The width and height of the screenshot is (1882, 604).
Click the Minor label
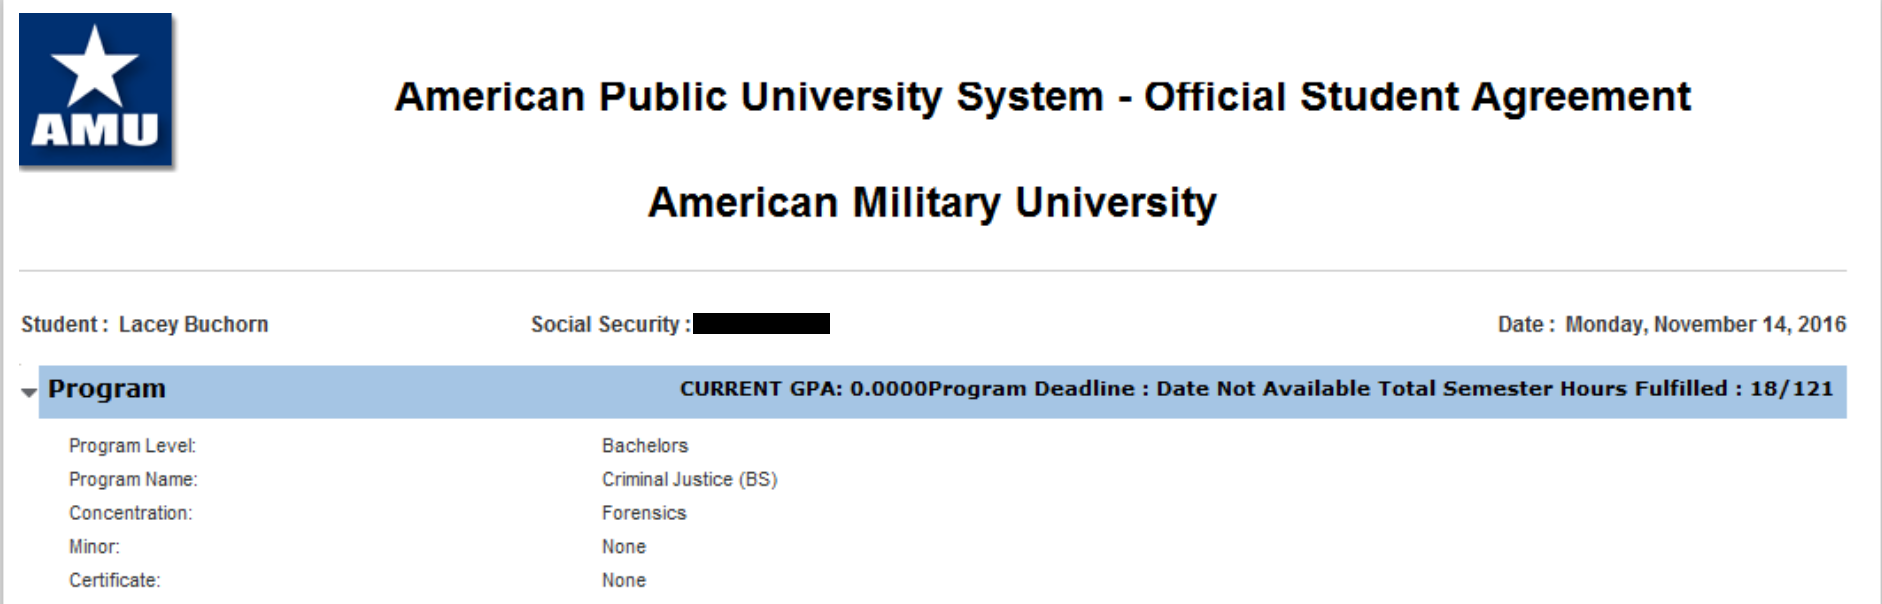click(x=94, y=547)
